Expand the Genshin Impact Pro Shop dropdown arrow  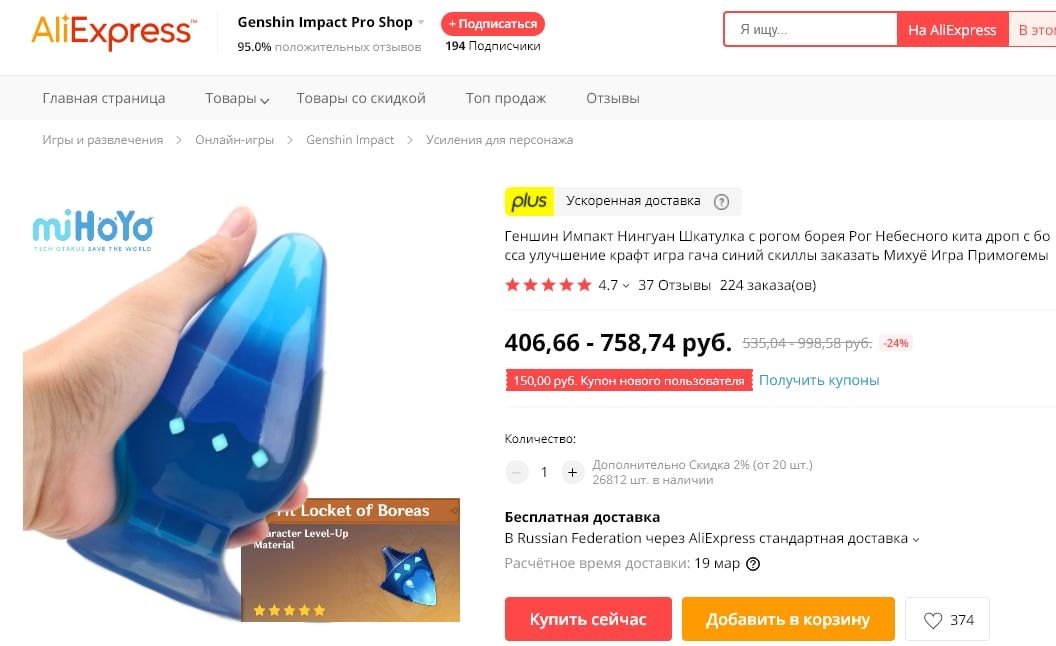pos(421,22)
